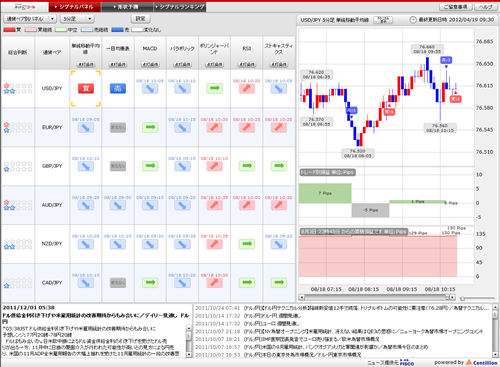This screenshot has height=367, width=500.
Task: Click the blue sell signal icon for USD/JPY
Action: pyautogui.click(x=118, y=88)
